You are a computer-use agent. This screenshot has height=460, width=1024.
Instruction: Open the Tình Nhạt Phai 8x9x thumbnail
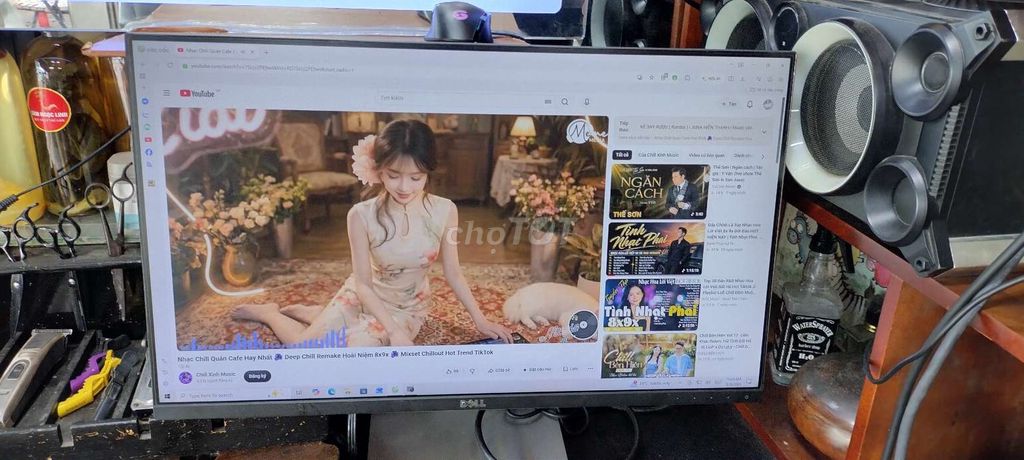click(x=652, y=305)
